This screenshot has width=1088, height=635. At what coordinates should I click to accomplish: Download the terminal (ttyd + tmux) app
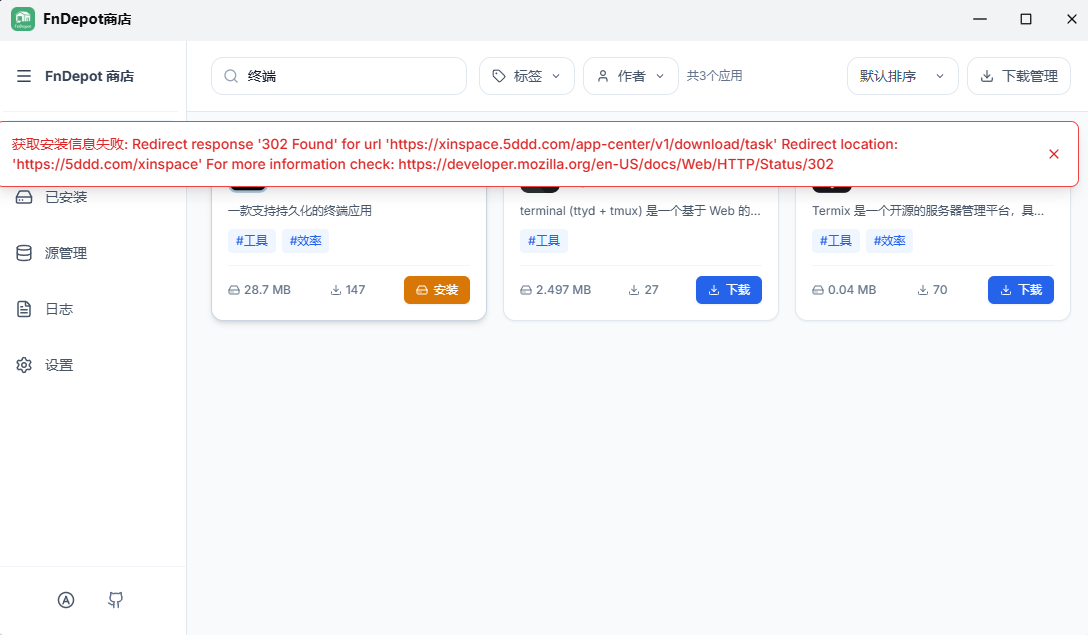(x=729, y=290)
